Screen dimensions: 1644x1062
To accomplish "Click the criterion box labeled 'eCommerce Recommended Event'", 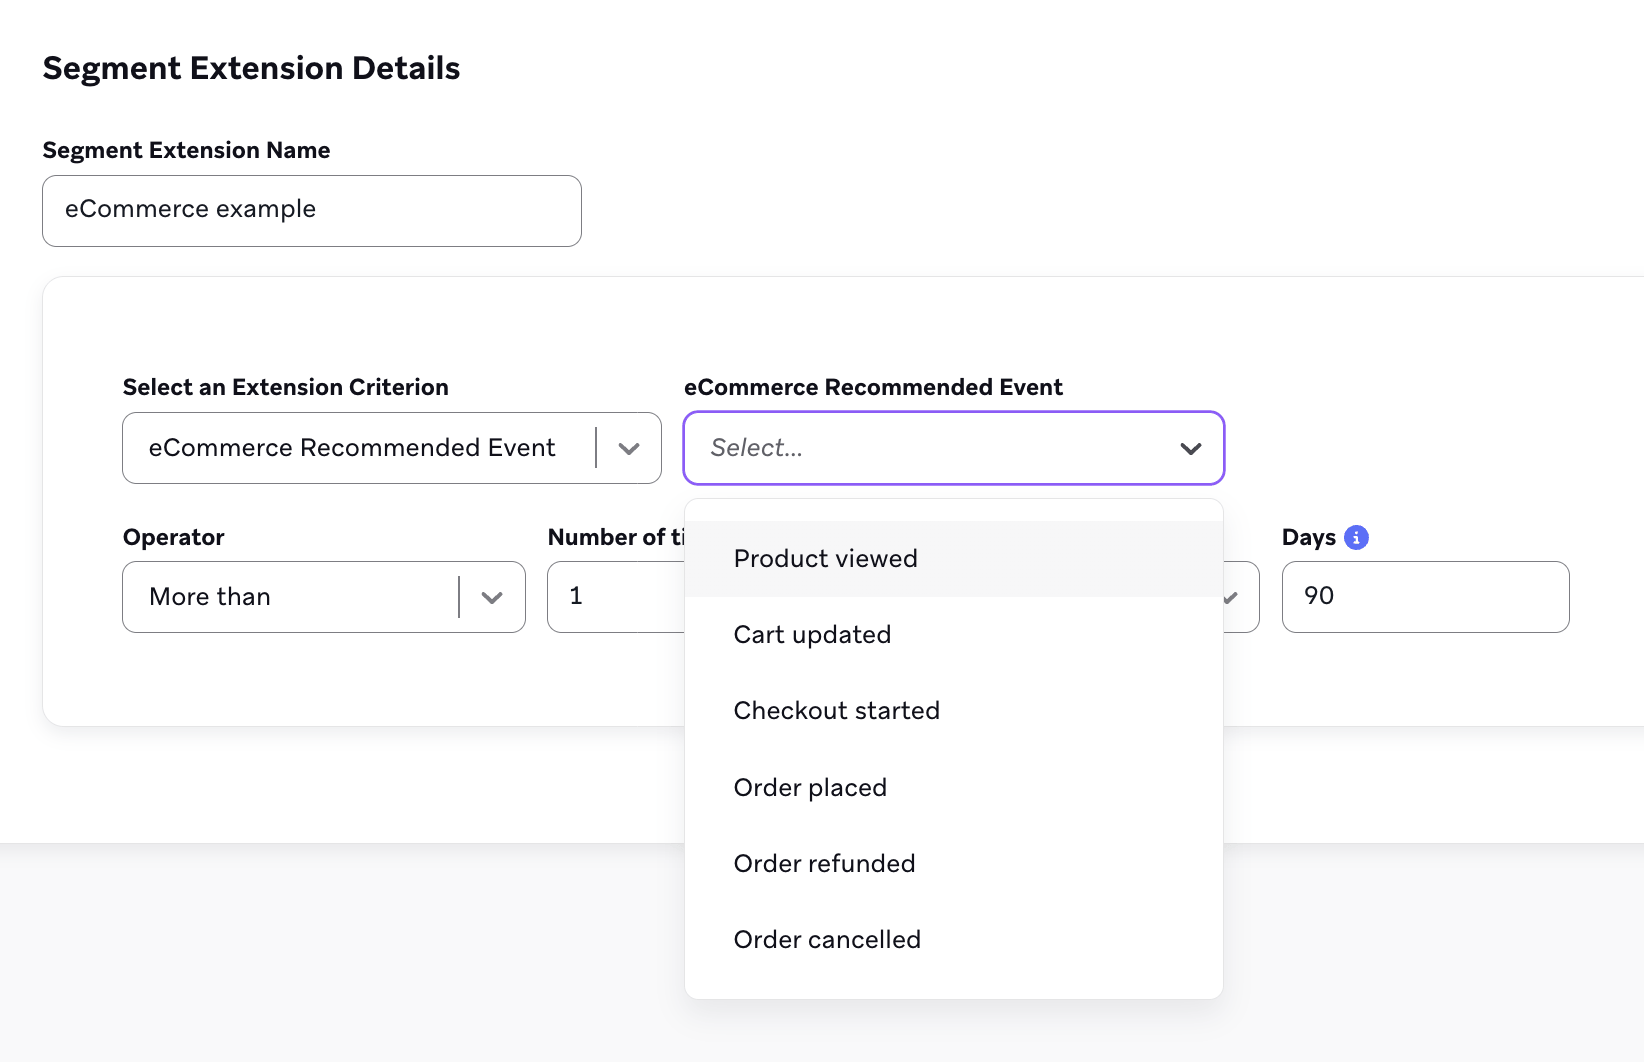I will (352, 448).
